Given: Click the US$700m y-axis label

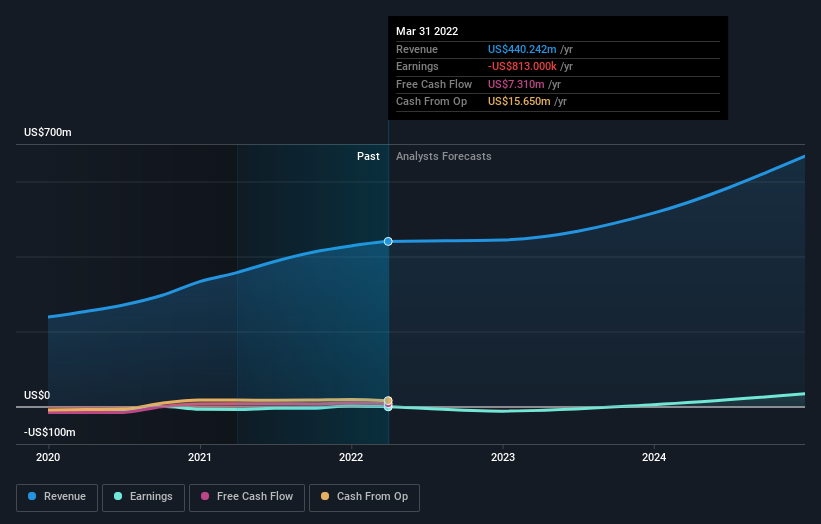Looking at the screenshot, I should [x=48, y=132].
